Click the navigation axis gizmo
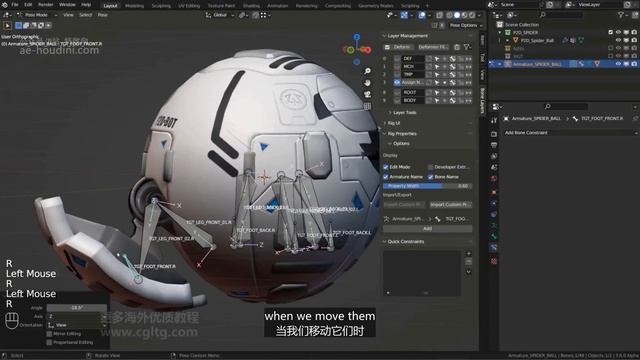Image resolution: width=640 pixels, height=360 pixels. [357, 49]
